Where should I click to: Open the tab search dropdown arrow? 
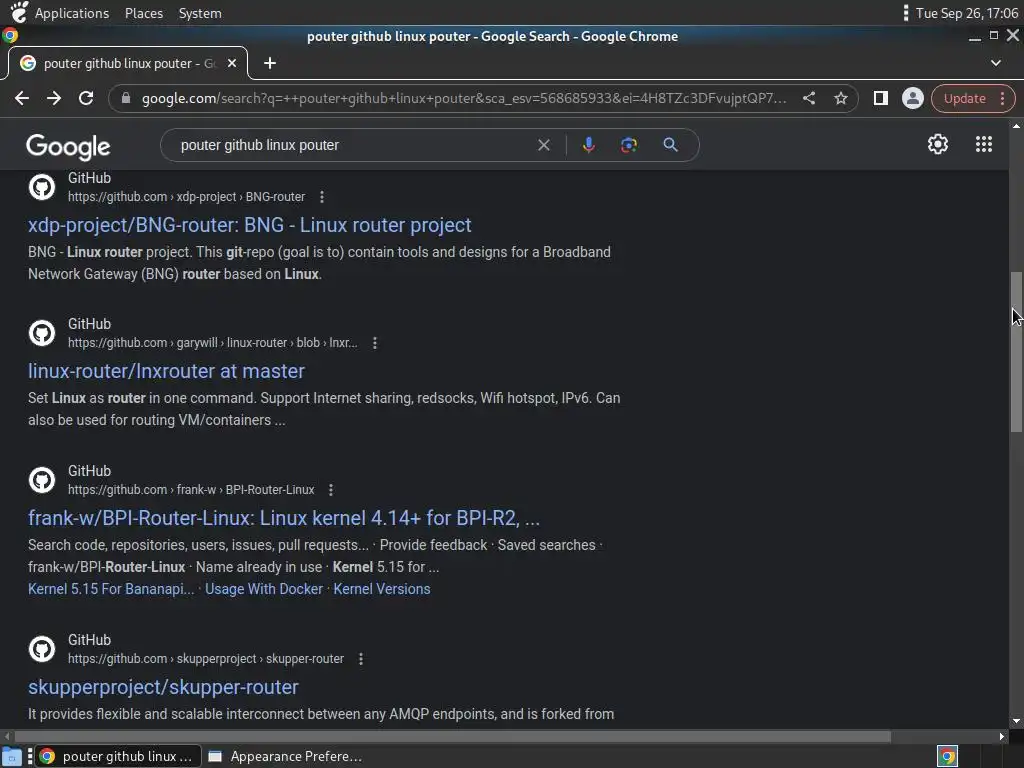point(995,63)
